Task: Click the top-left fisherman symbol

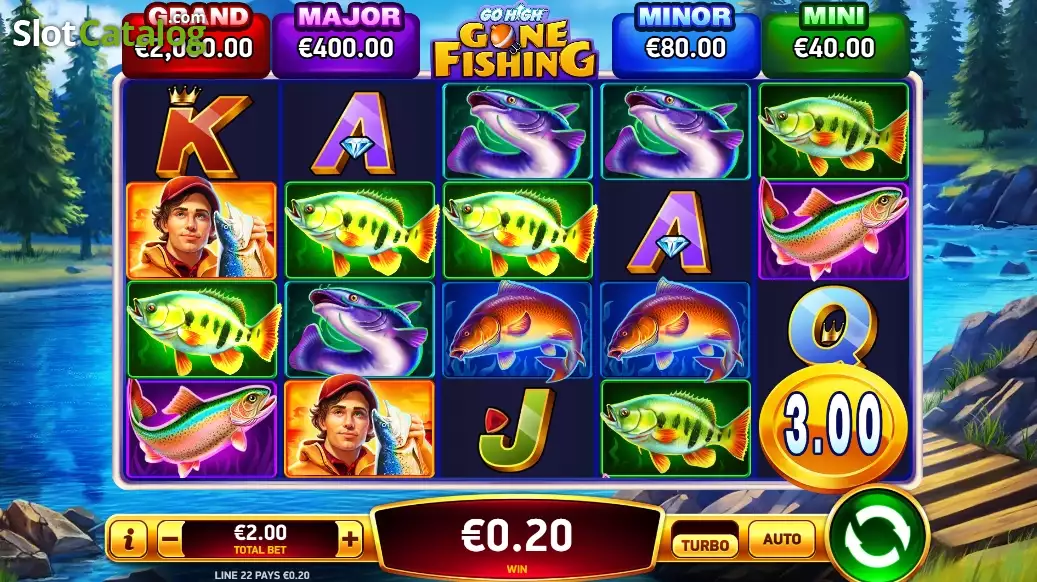Action: point(201,229)
